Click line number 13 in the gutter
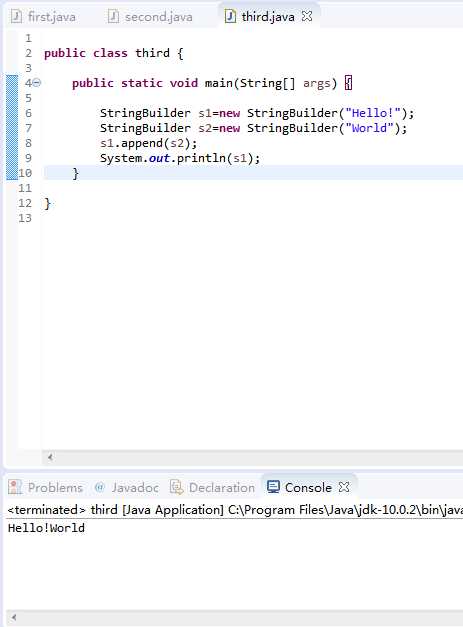This screenshot has width=463, height=627. (25, 218)
